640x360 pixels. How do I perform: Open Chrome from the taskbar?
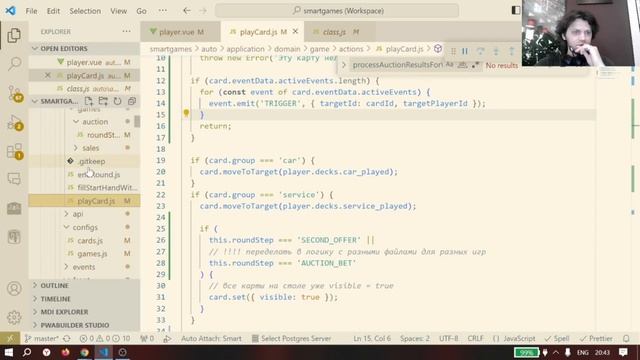point(84,352)
